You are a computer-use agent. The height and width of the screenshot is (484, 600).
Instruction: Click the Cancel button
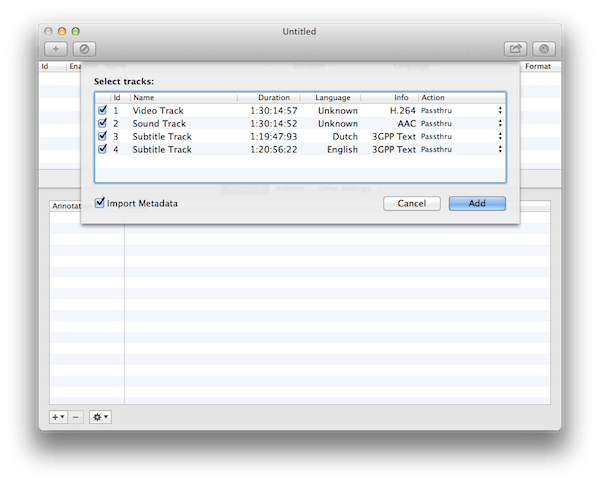[412, 203]
